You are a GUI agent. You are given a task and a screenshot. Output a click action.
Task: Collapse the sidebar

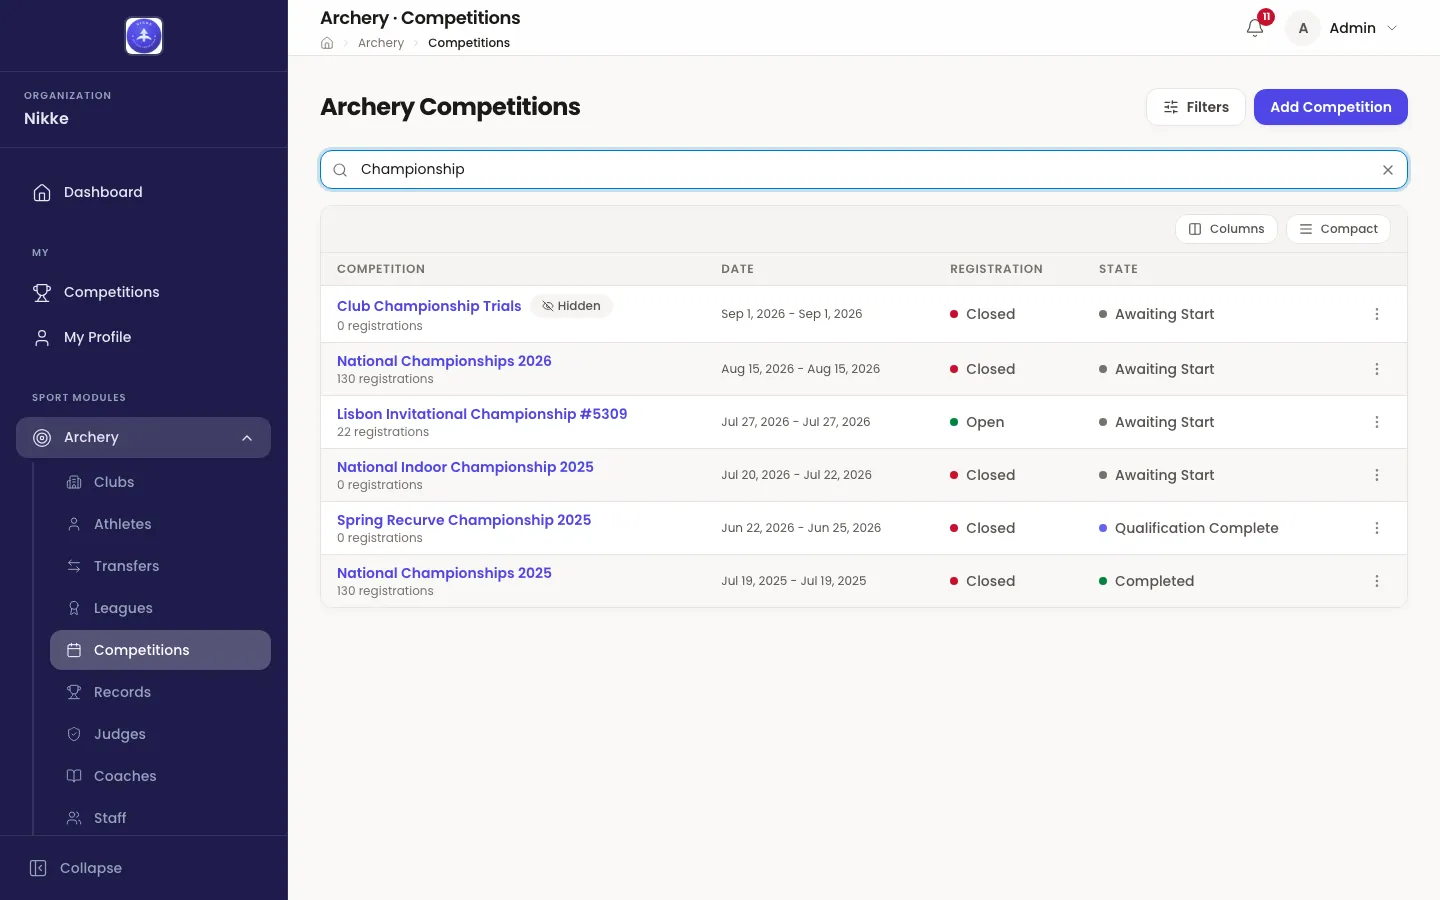pos(76,868)
